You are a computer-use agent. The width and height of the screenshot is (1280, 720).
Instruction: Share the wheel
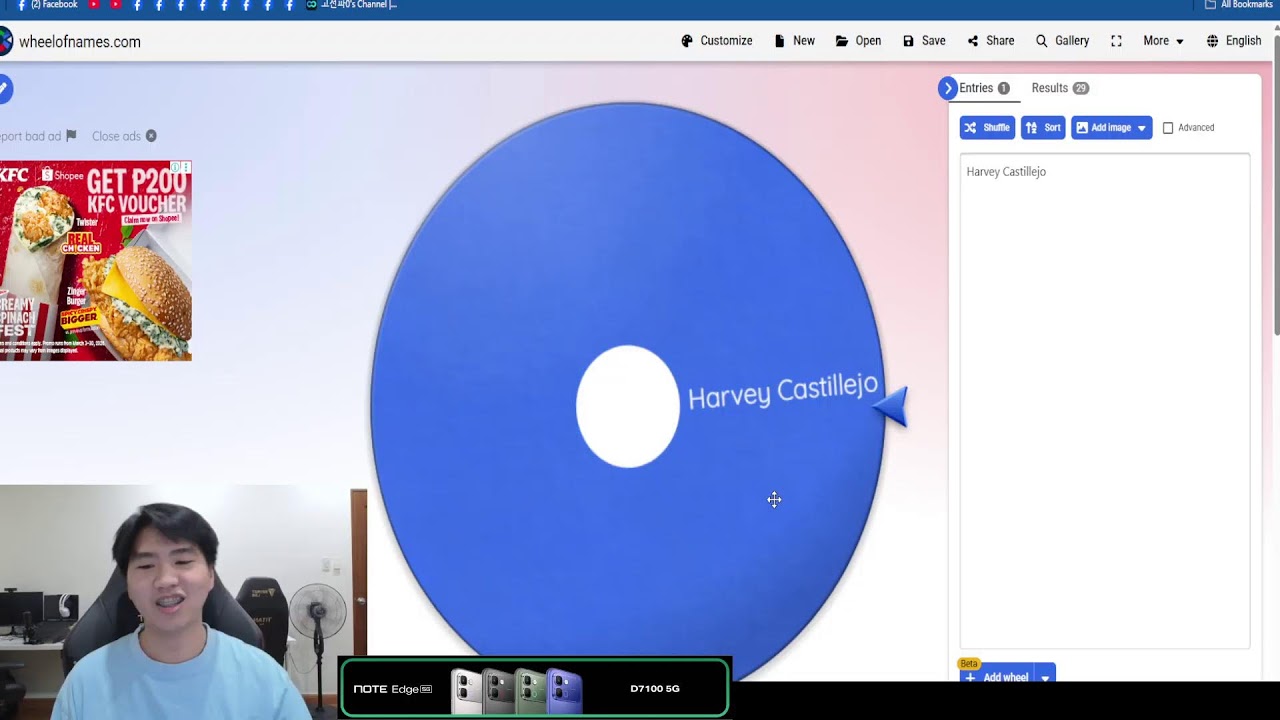pos(990,41)
